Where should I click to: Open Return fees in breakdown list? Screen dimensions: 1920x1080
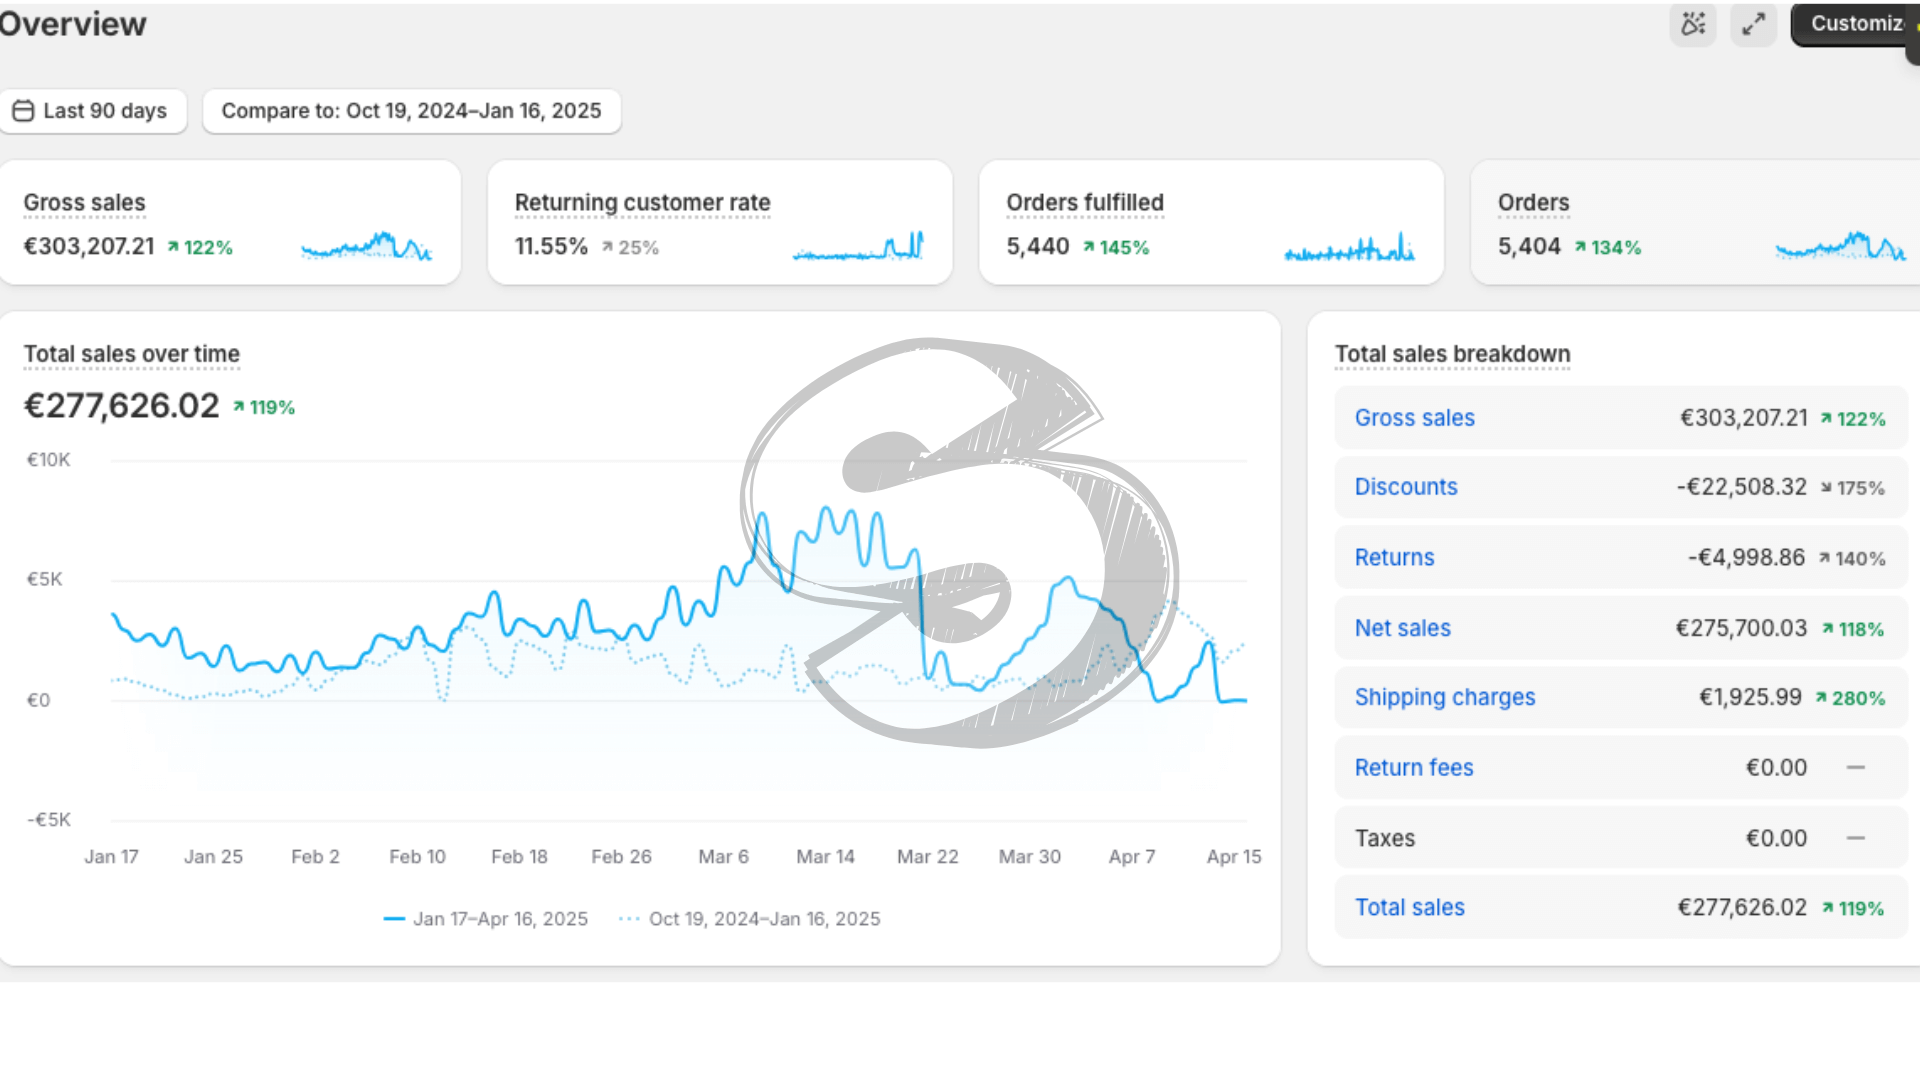[x=1413, y=768]
